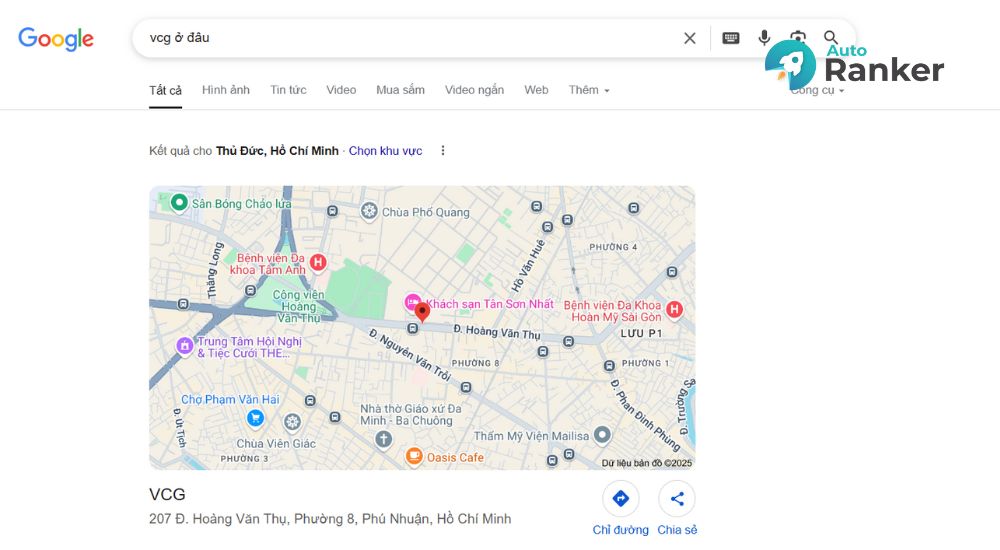
Task: Select Bệnh viện Hoàn Mỹ Sài Gòn hospital icon
Action: (674, 310)
